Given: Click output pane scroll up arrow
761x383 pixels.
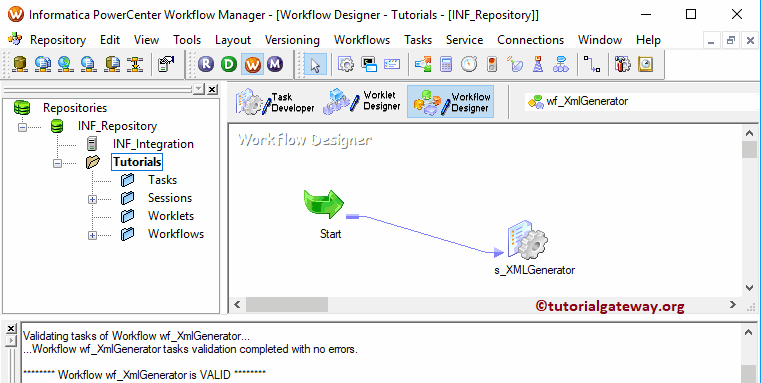Looking at the screenshot, I should coord(749,332).
